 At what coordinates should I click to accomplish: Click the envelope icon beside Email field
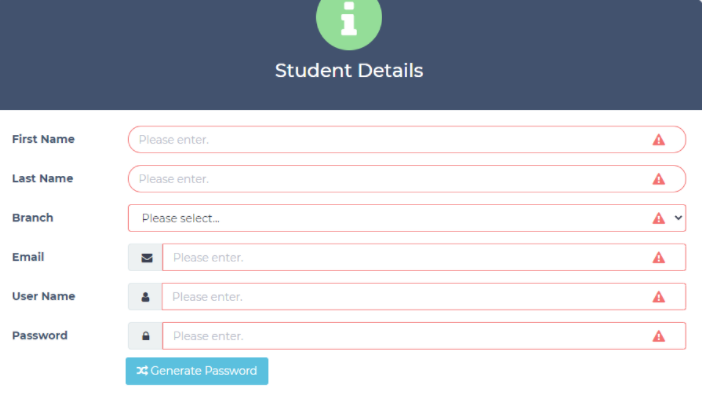point(146,258)
